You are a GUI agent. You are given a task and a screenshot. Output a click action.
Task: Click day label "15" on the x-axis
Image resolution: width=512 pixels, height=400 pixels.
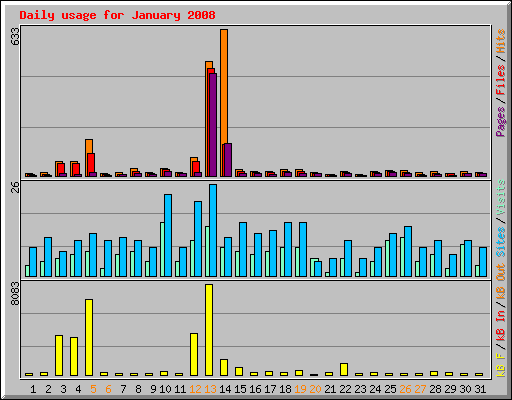point(240,389)
